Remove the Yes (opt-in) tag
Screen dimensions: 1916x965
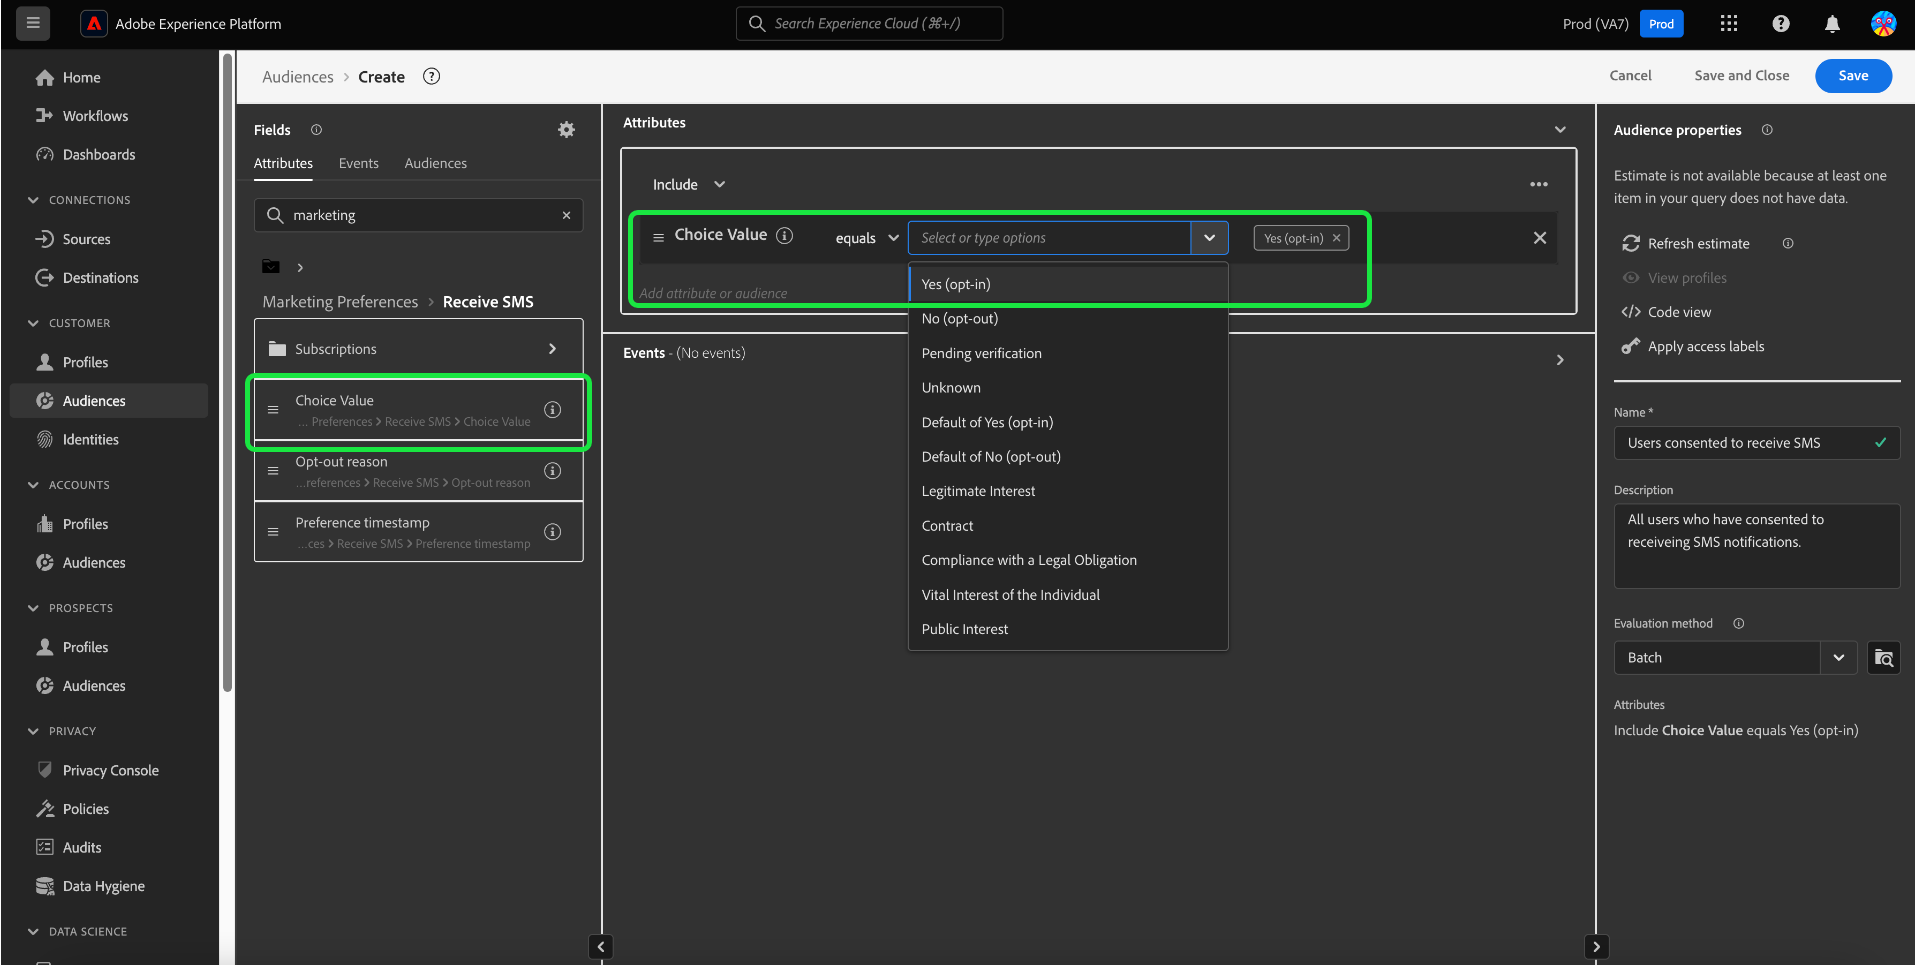tap(1336, 238)
